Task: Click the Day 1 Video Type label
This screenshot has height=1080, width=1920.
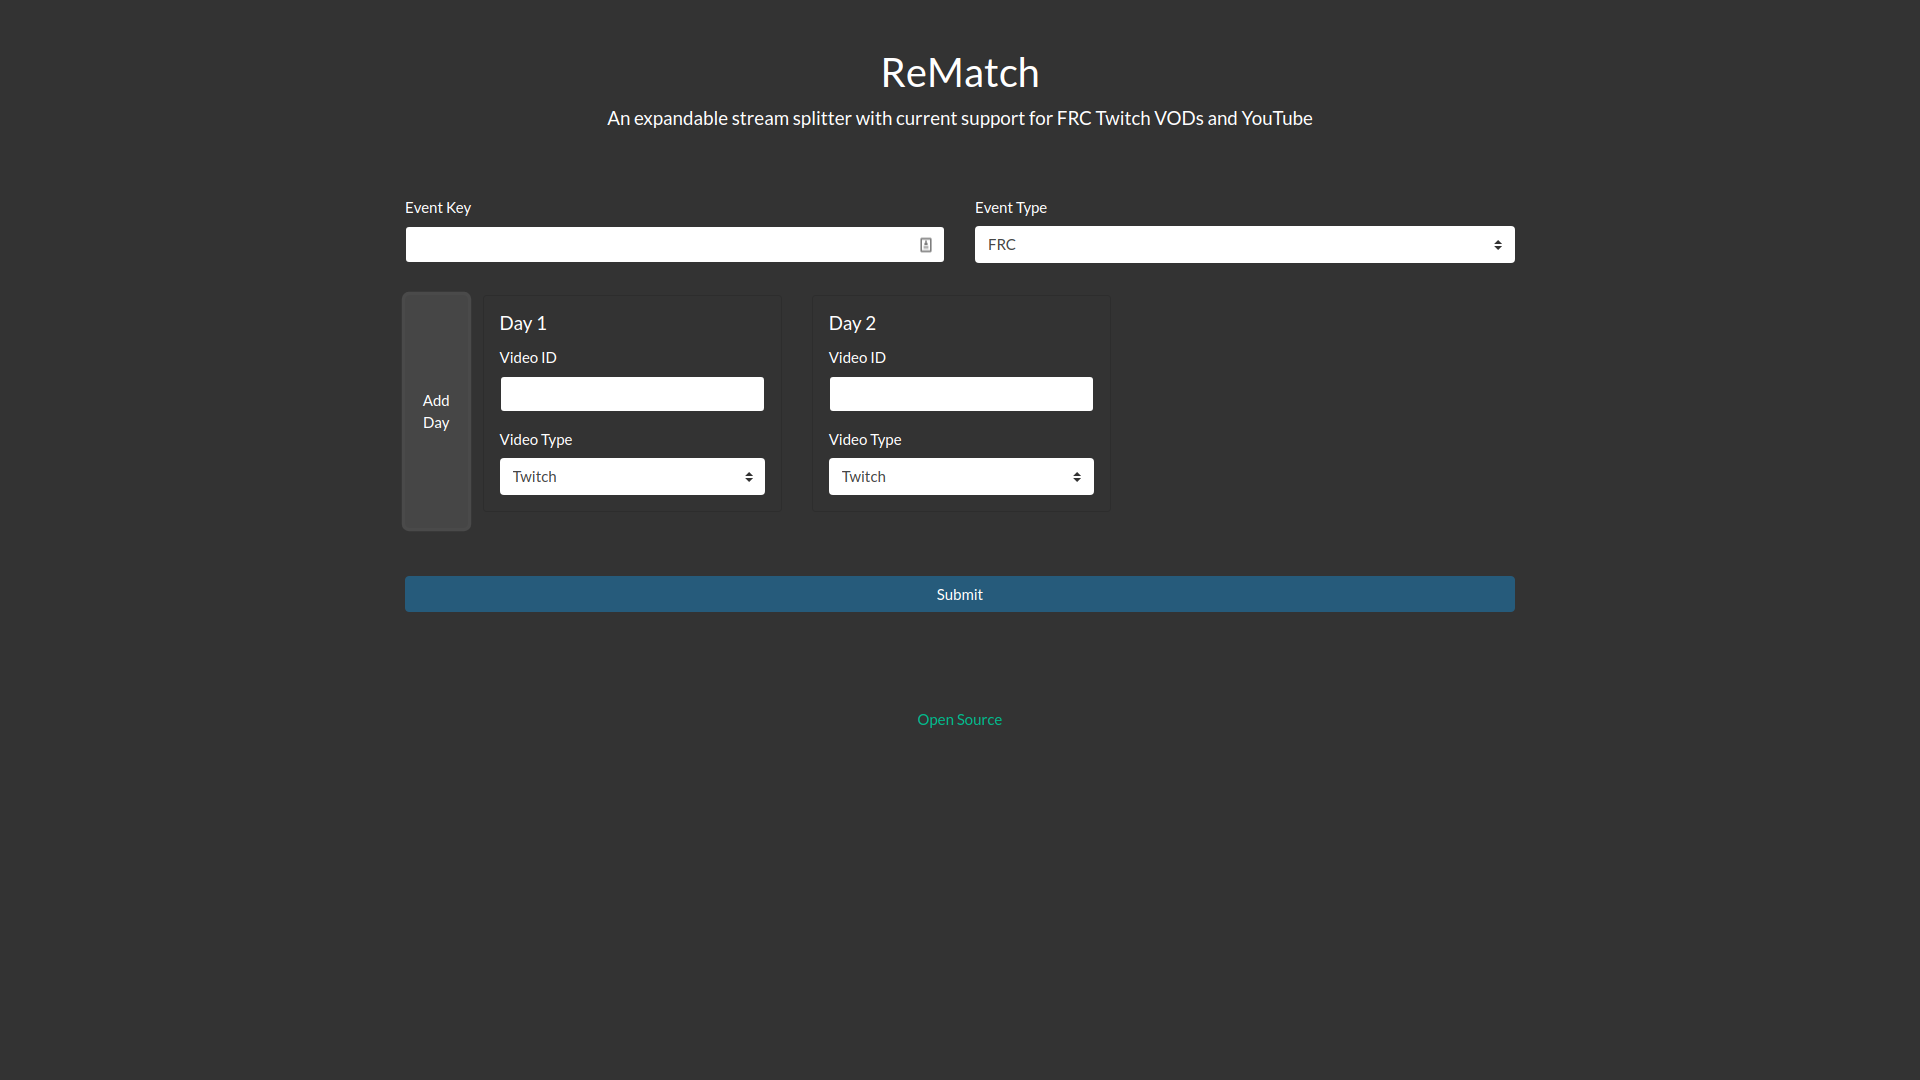Action: (536, 440)
